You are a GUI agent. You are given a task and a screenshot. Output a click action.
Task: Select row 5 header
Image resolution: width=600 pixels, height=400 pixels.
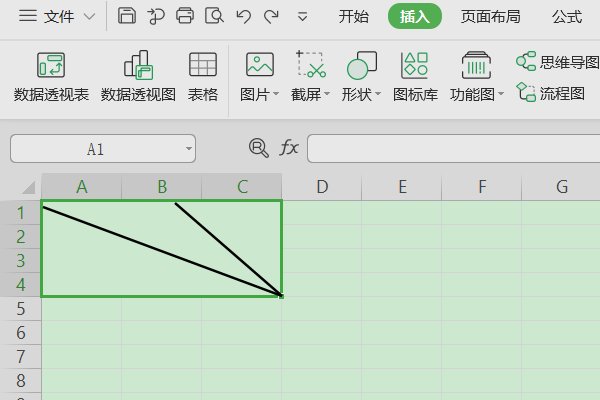tap(21, 309)
